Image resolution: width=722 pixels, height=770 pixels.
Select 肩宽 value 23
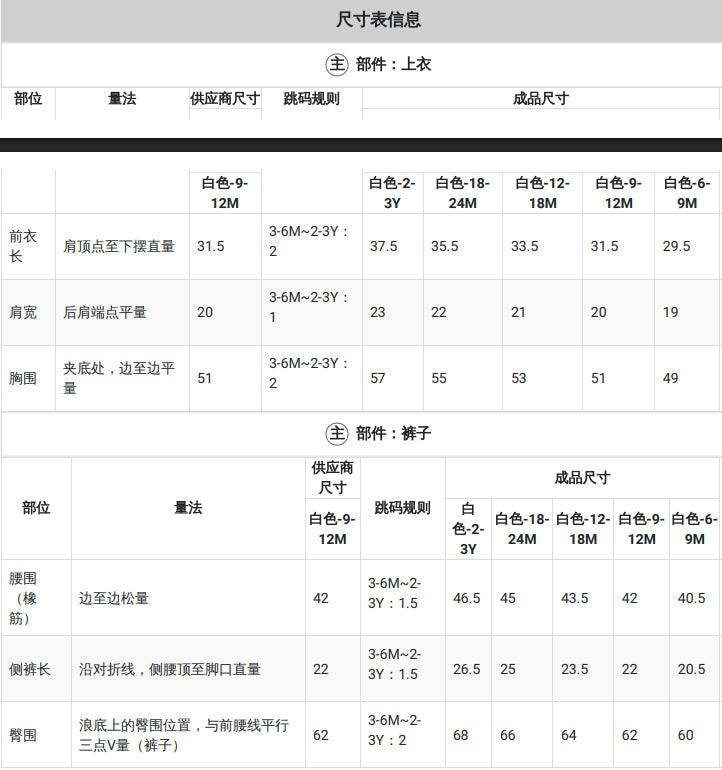click(x=377, y=312)
